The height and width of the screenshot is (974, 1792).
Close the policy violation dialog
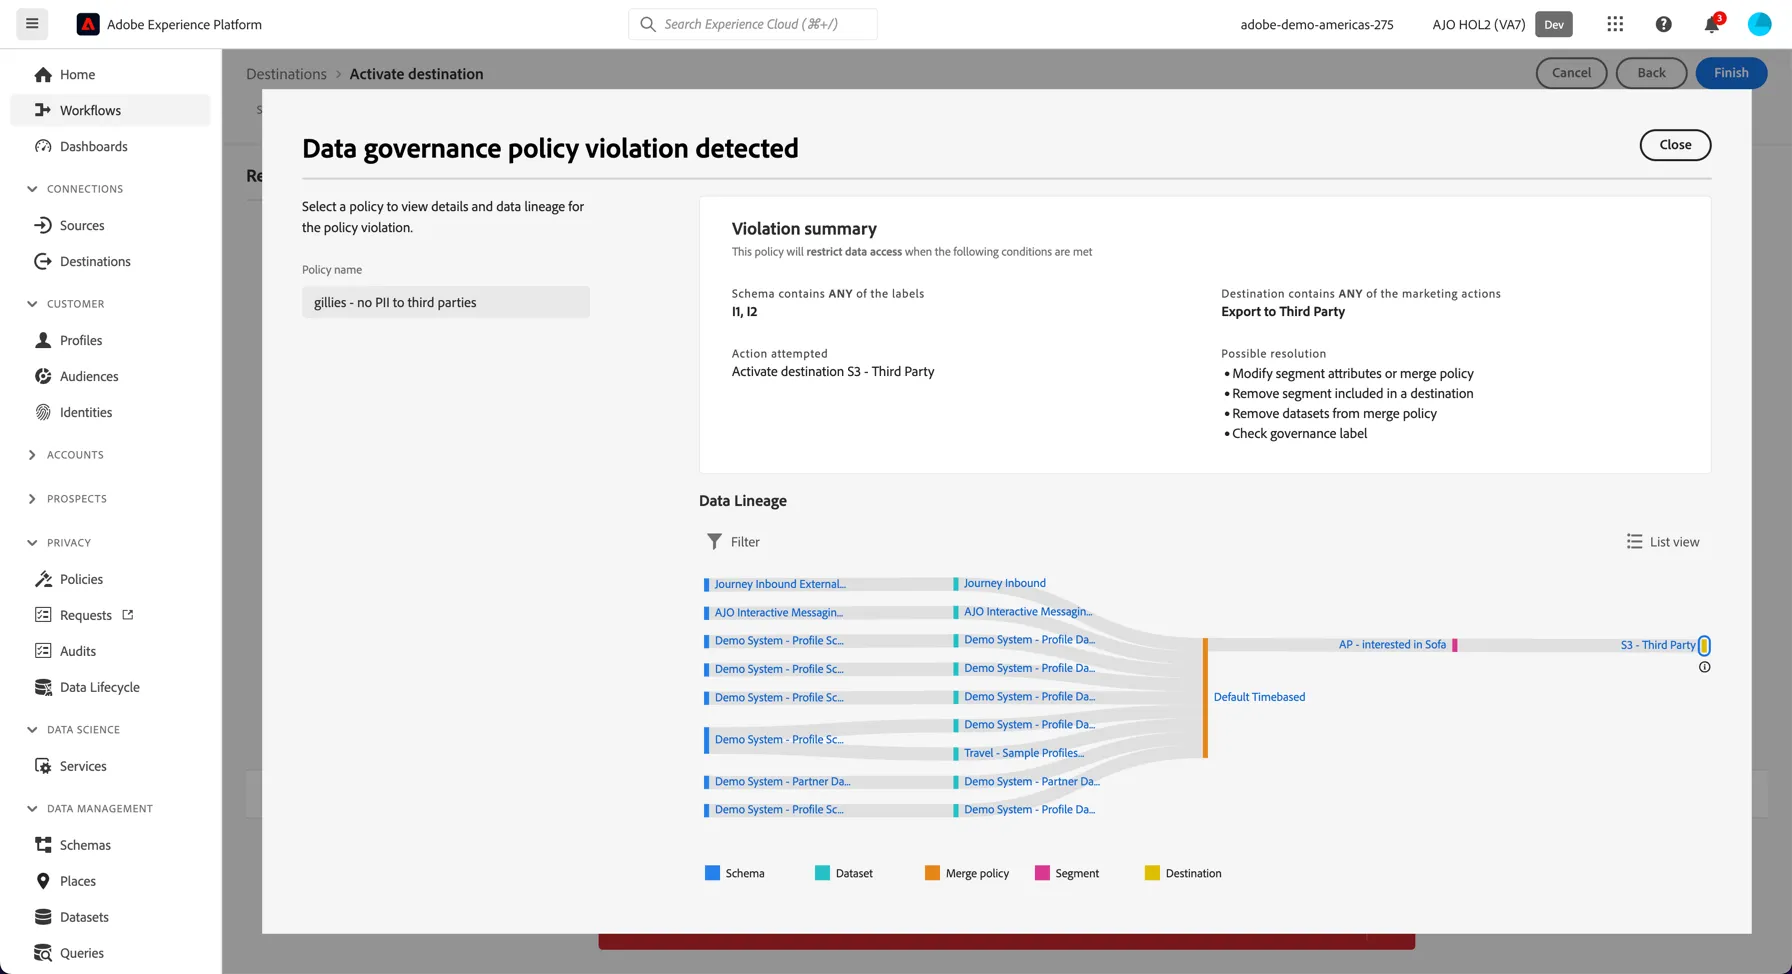(x=1675, y=145)
